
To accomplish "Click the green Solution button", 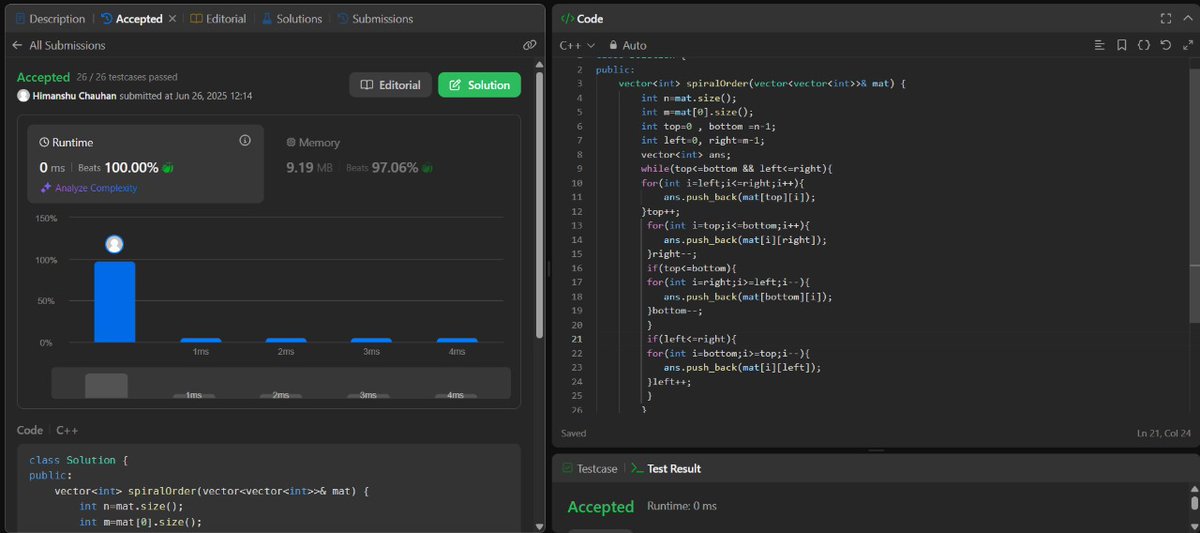I will tap(480, 85).
